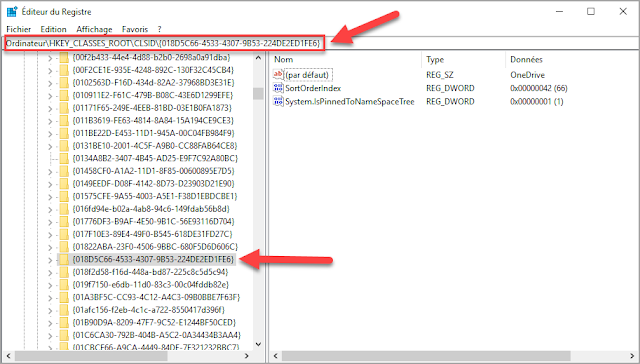The image size is (640, 364).
Task: Click the 0x00000001 (1) data value
Action: pos(536,102)
